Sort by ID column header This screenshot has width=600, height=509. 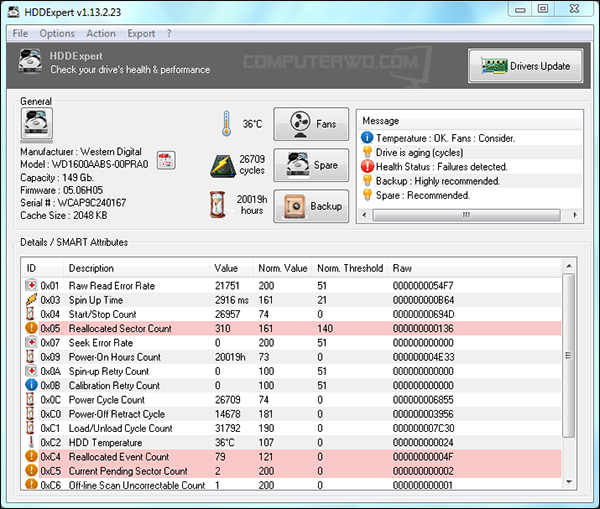click(42, 268)
